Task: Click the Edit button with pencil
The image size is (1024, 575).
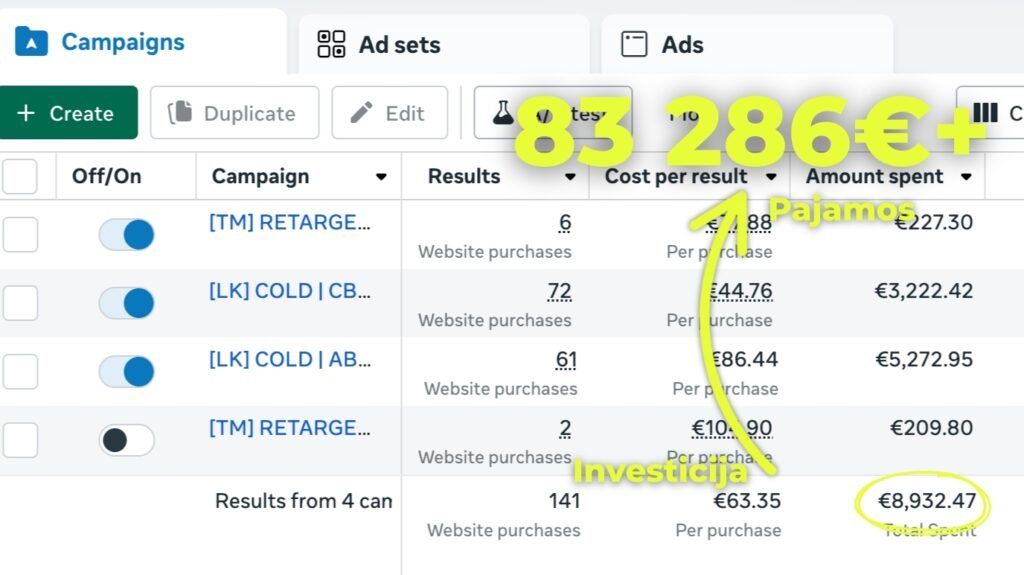Action: (389, 113)
